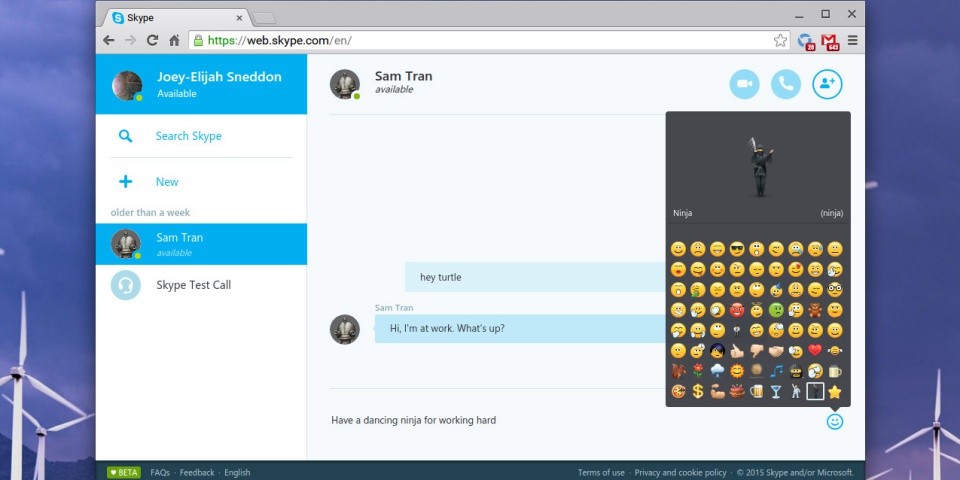Select the highlighted ninja emoticon
The image size is (960, 480).
[x=815, y=391]
